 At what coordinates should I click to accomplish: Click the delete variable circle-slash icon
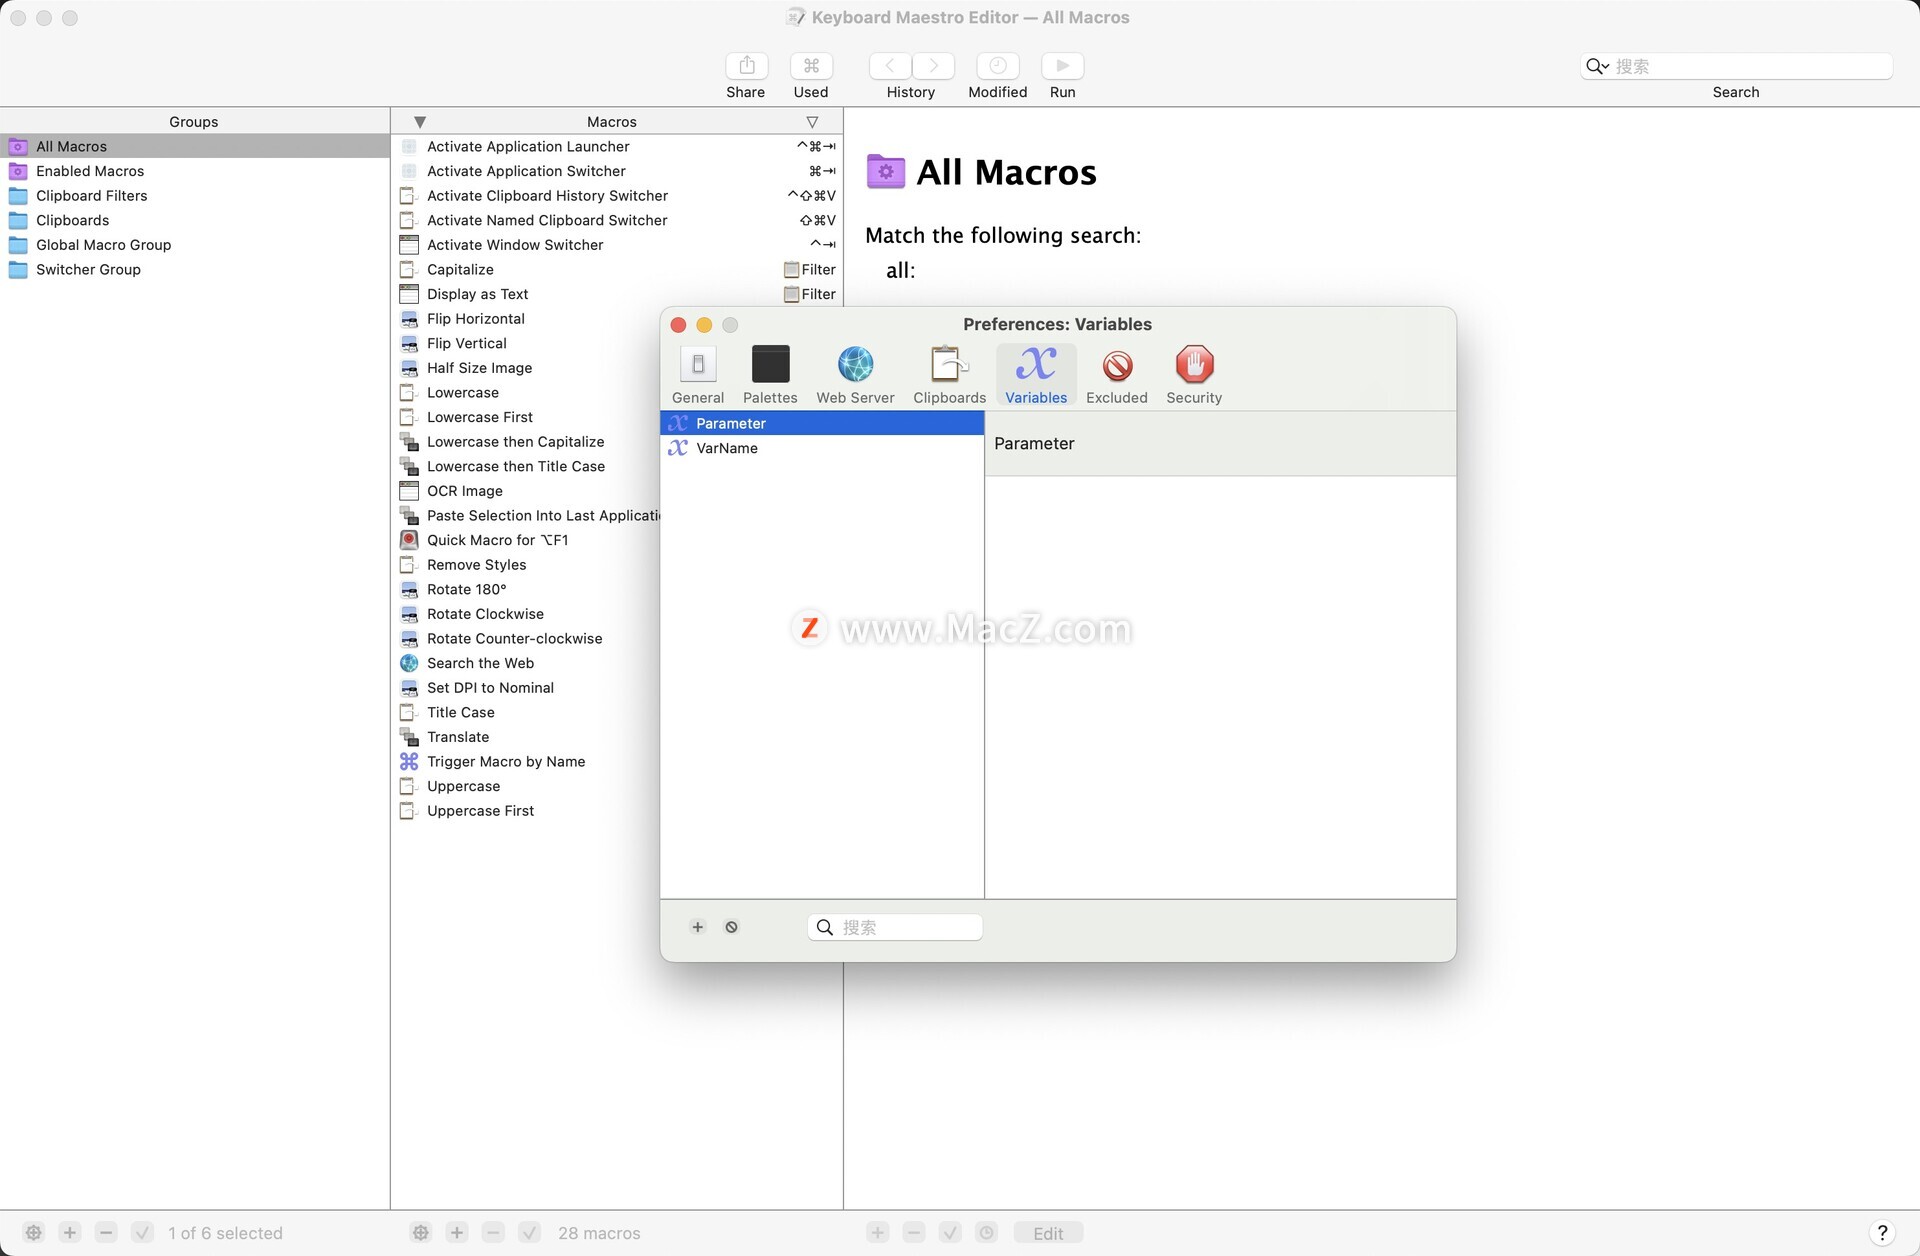click(732, 927)
